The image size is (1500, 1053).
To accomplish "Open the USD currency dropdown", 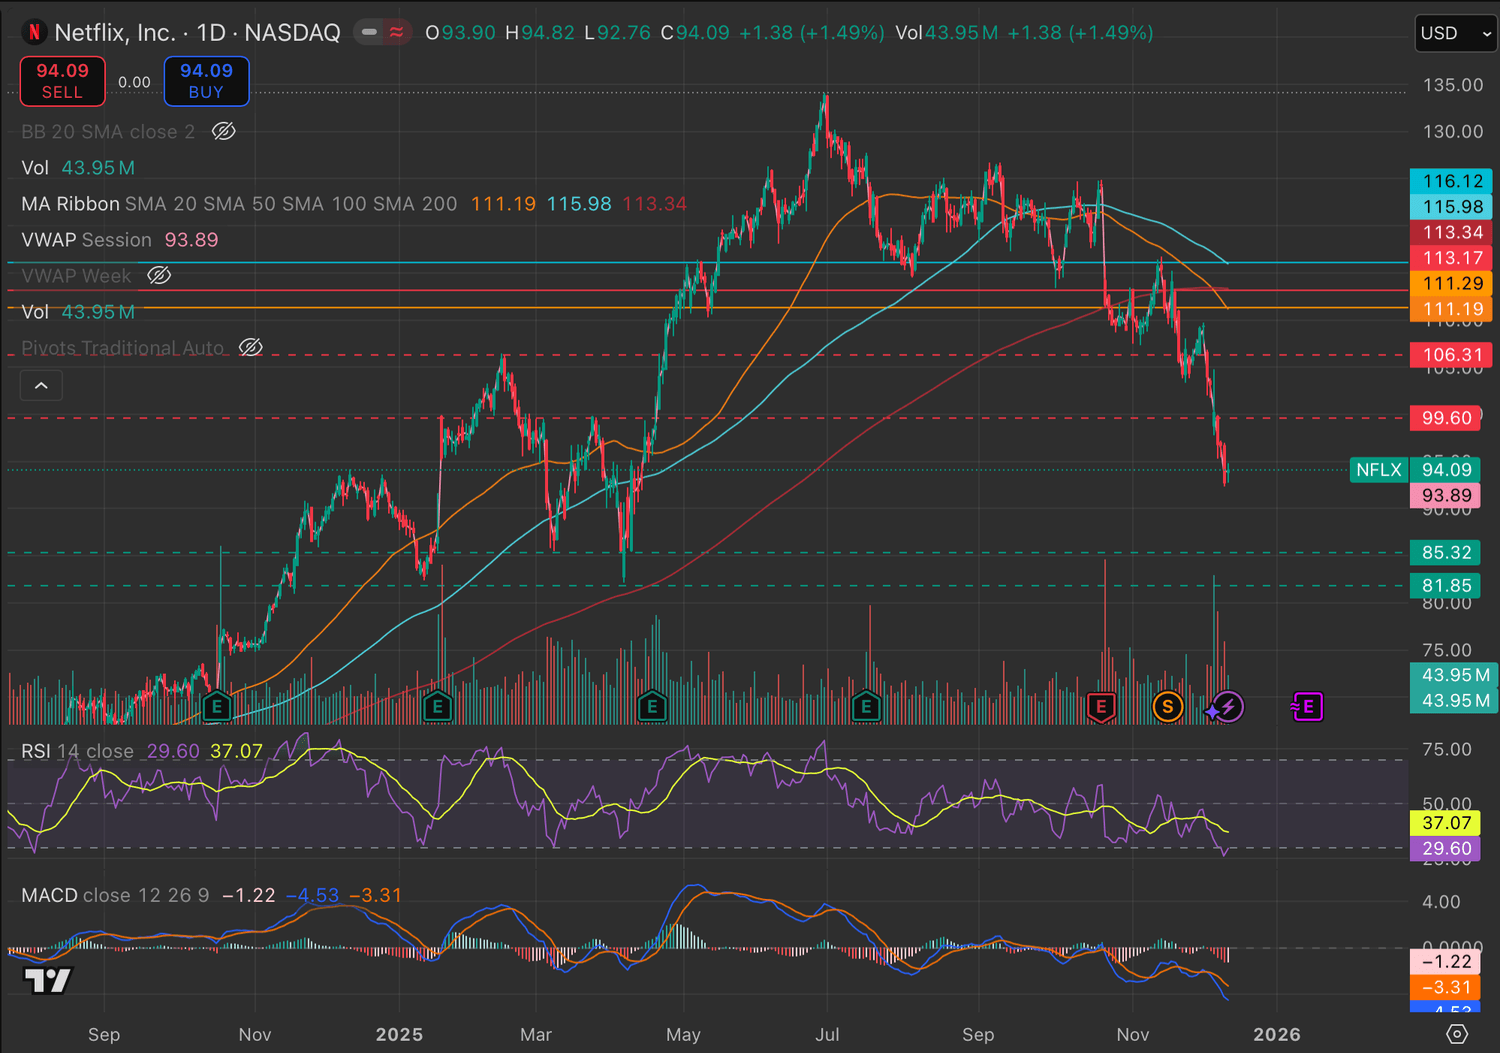I will (x=1455, y=33).
